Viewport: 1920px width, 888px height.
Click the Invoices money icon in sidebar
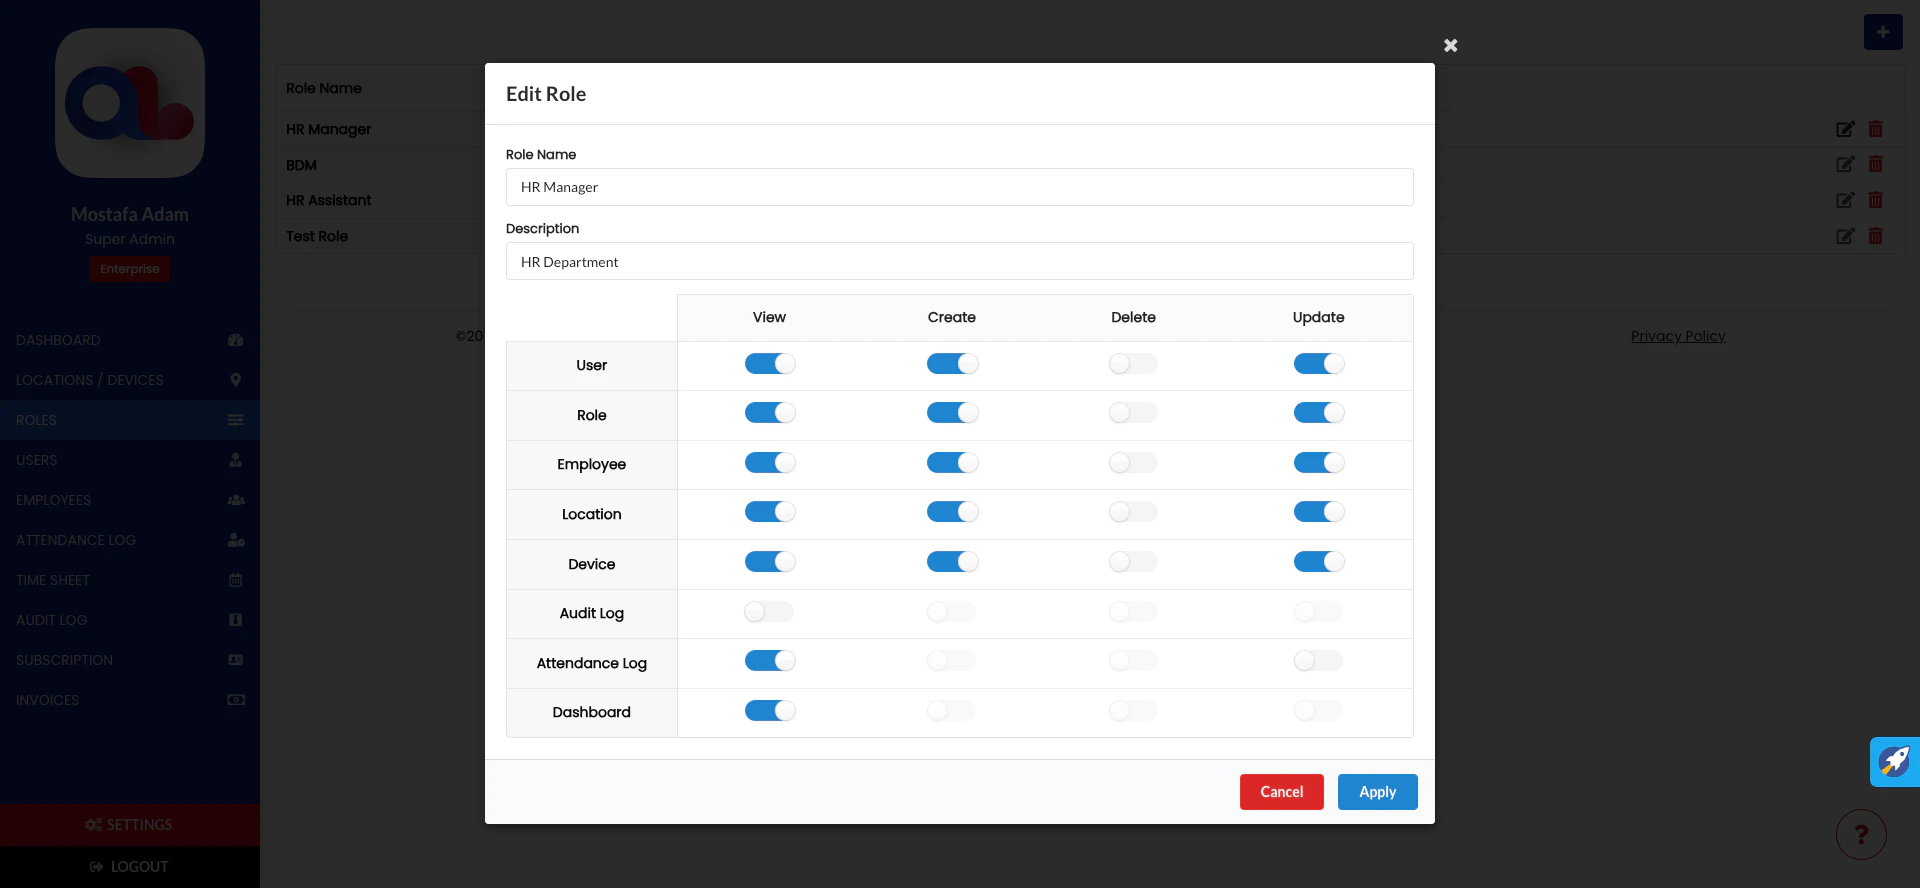(x=236, y=700)
